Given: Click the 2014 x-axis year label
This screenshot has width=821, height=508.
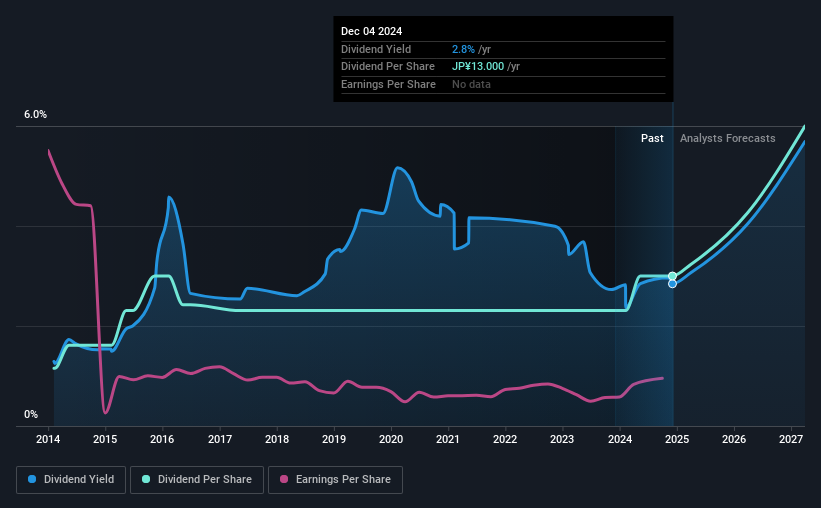Looking at the screenshot, I should click(49, 439).
